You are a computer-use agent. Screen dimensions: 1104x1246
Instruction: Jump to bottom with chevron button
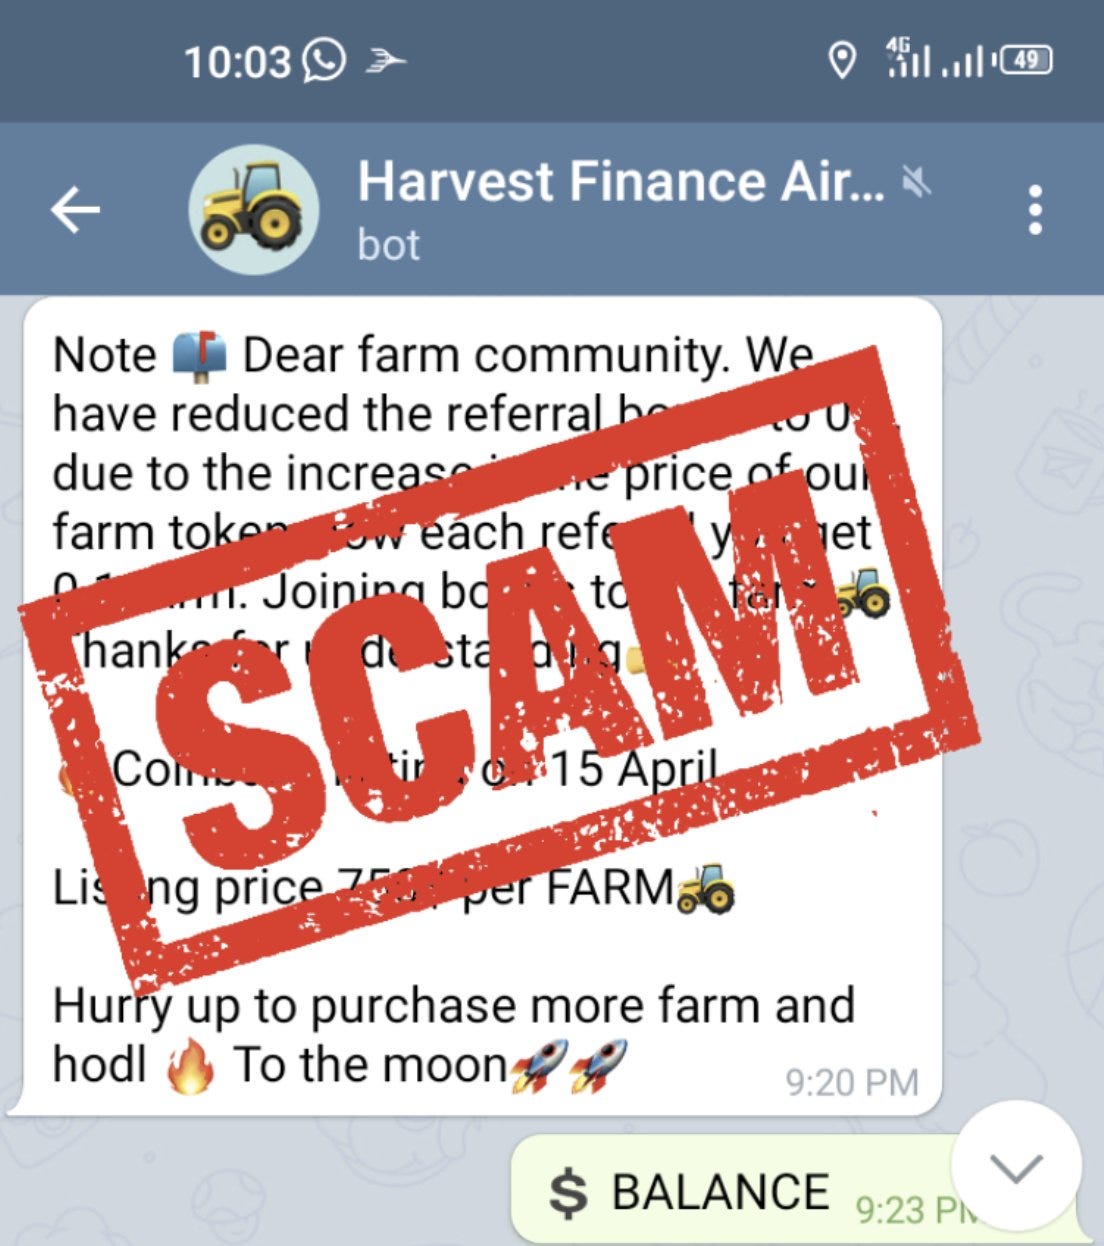1016,1167
